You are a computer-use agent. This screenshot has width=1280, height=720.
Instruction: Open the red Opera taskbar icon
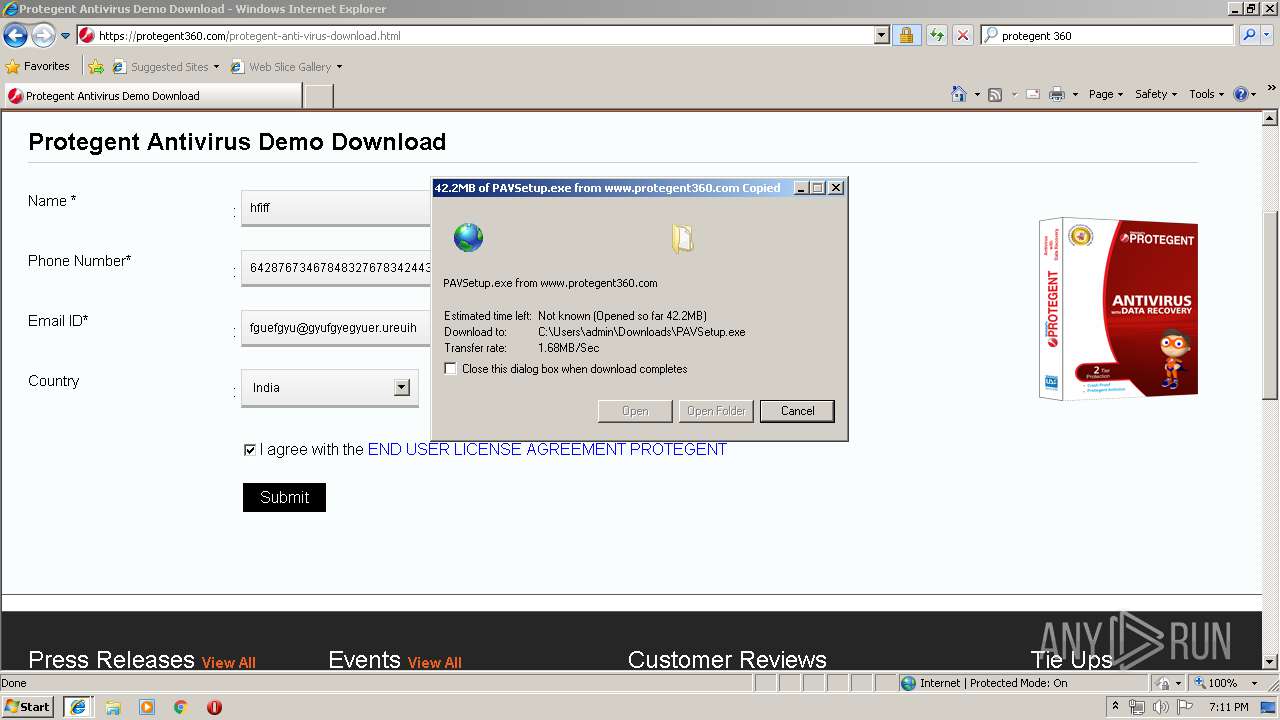pos(214,707)
